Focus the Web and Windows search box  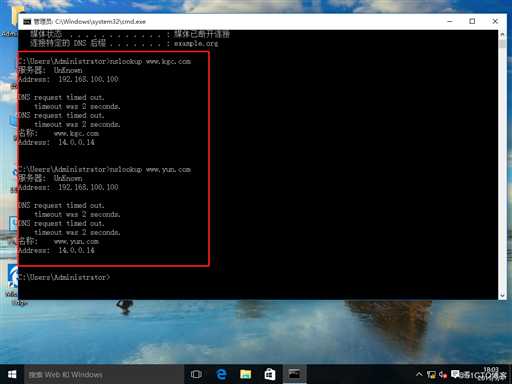point(104,375)
